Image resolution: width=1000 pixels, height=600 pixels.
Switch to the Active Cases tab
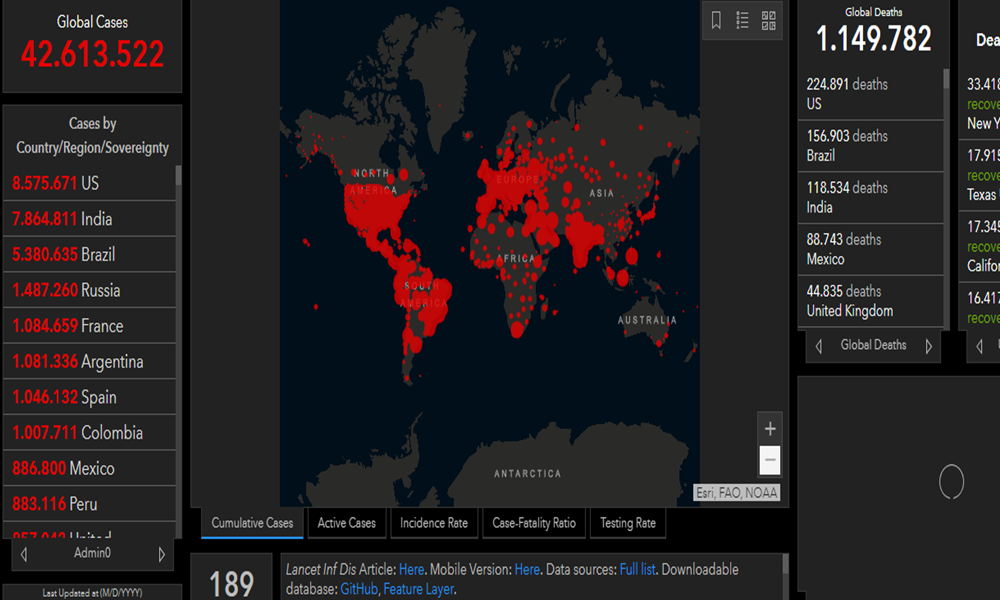point(346,523)
